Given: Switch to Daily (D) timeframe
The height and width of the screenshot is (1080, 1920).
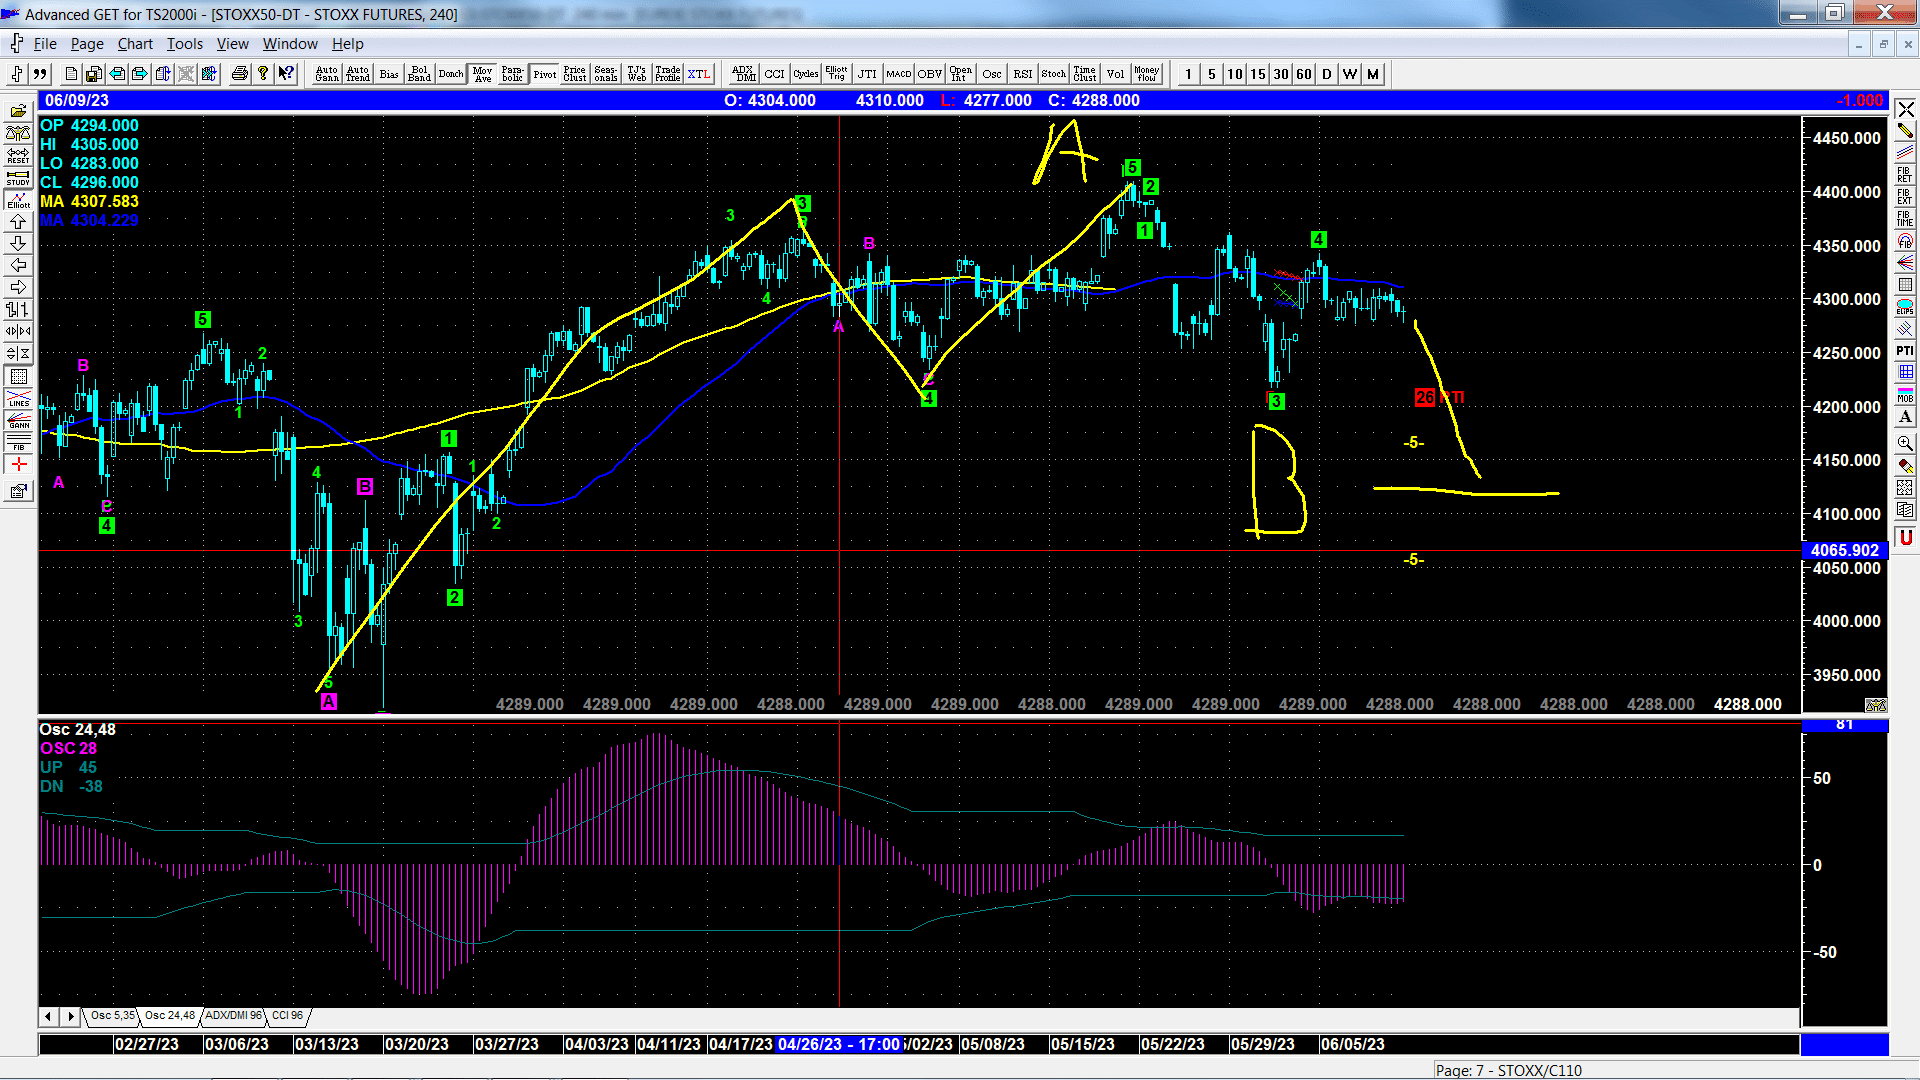Looking at the screenshot, I should [x=1326, y=74].
